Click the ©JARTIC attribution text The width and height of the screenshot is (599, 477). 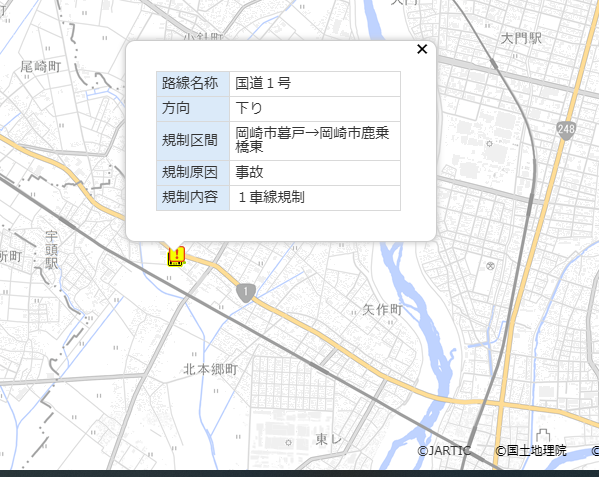coord(444,451)
